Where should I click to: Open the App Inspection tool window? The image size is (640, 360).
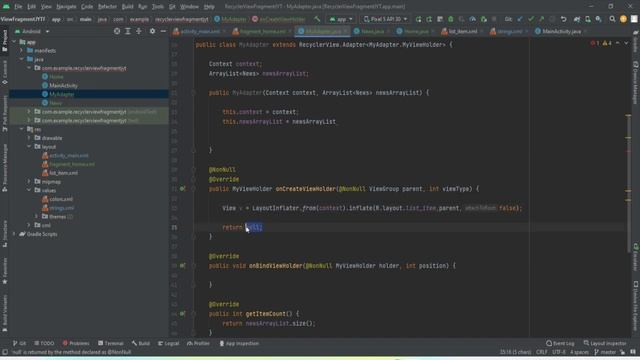tap(239, 343)
